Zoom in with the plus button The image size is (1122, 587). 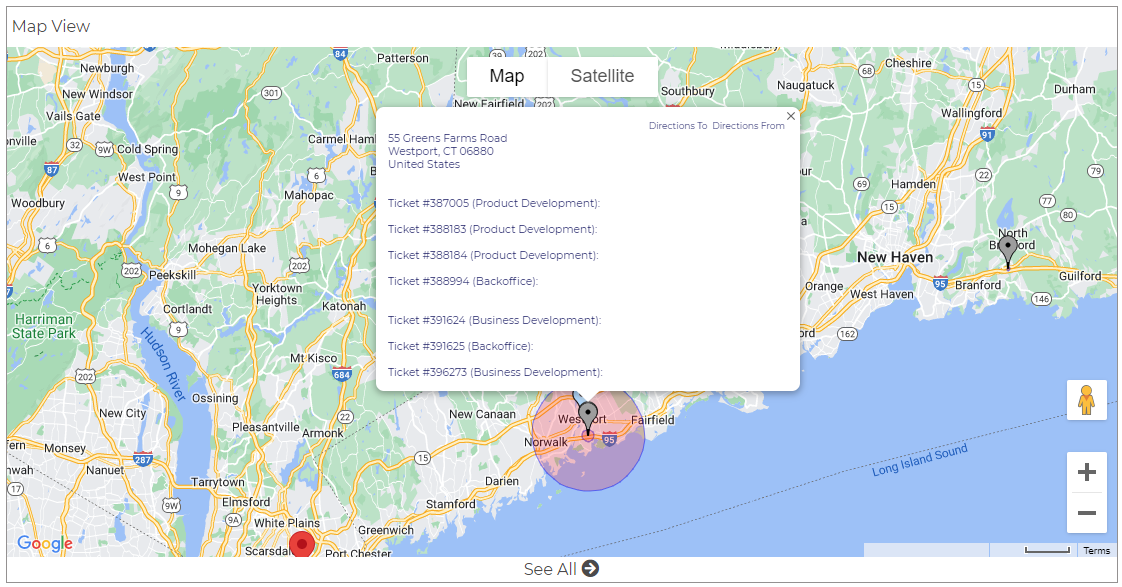coord(1086,472)
